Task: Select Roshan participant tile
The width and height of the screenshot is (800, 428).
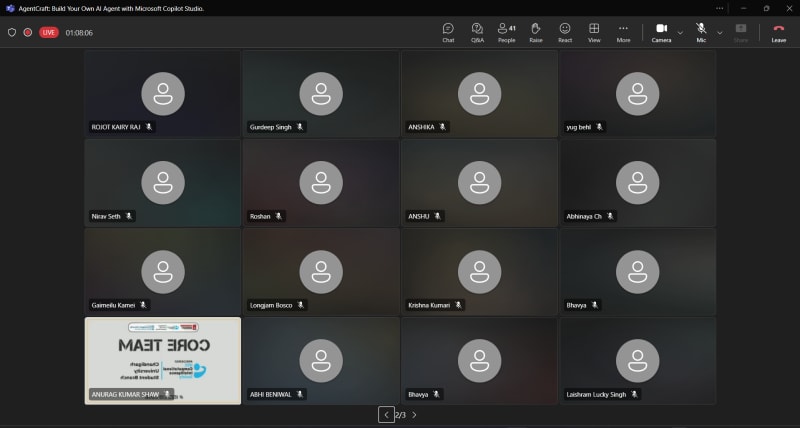Action: click(x=321, y=183)
